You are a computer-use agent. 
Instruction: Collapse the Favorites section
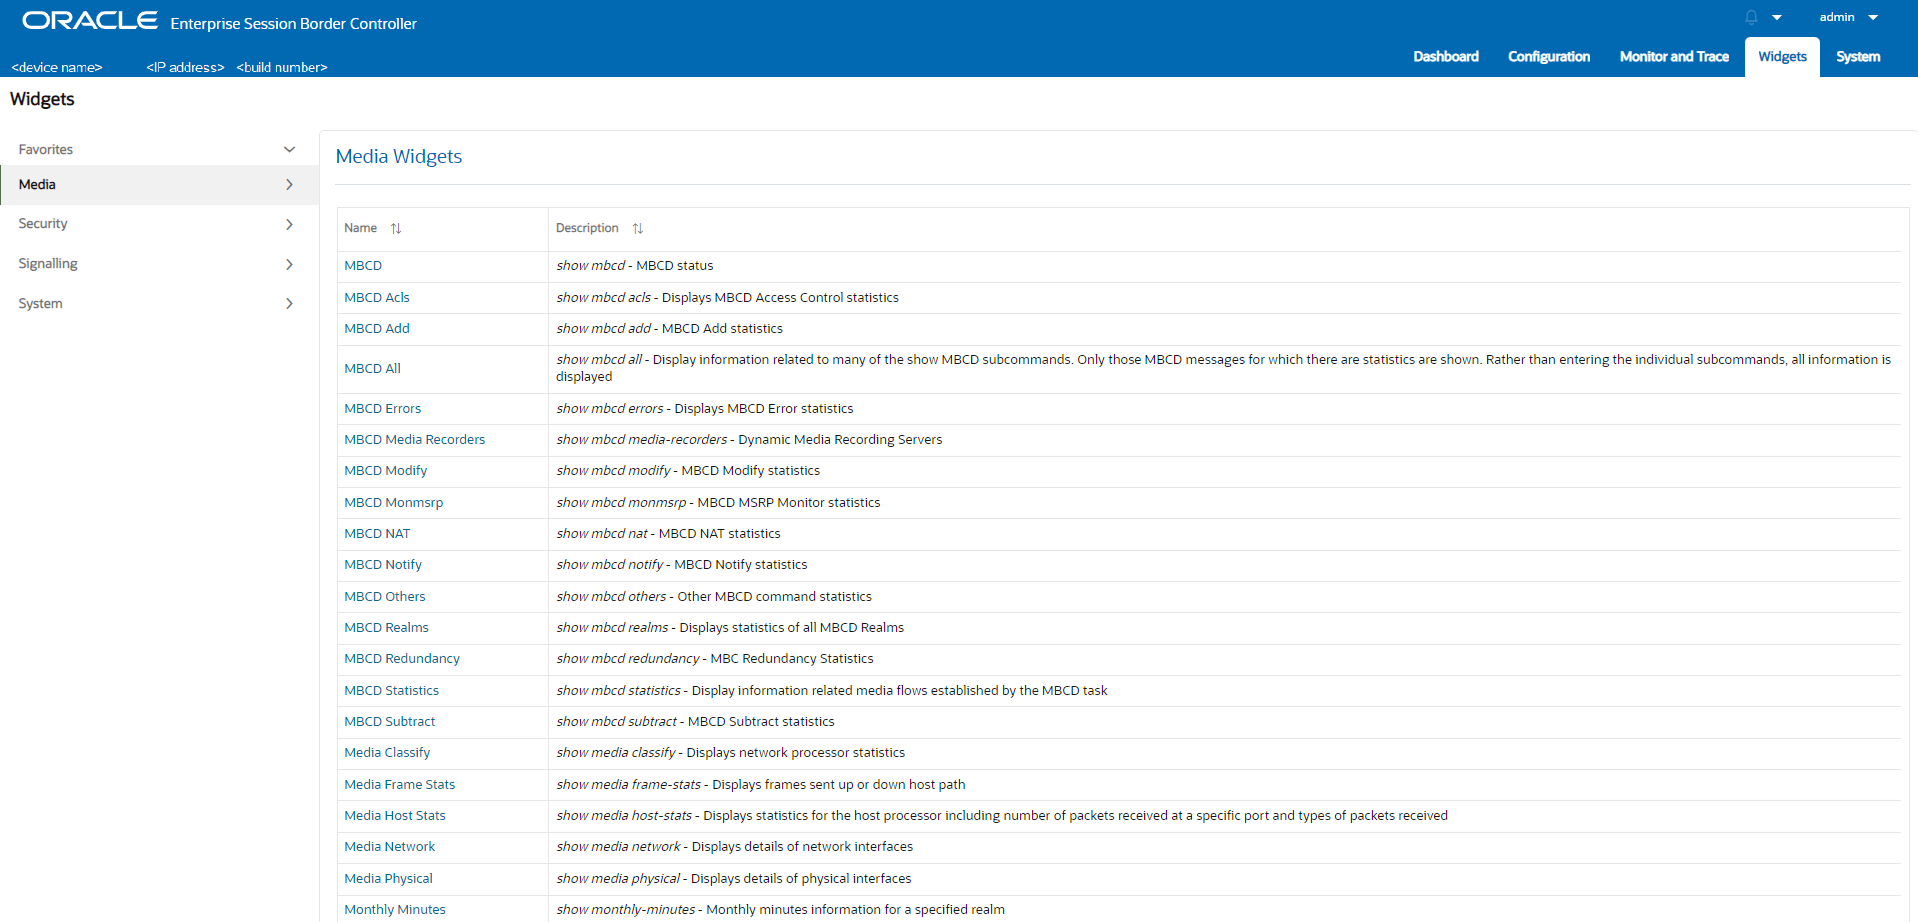click(x=289, y=149)
